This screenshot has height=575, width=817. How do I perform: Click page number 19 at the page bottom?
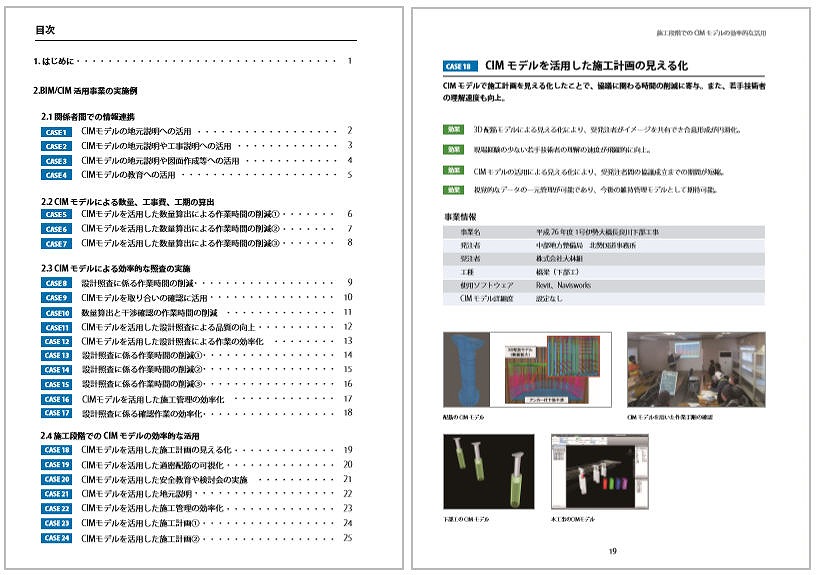(x=613, y=551)
